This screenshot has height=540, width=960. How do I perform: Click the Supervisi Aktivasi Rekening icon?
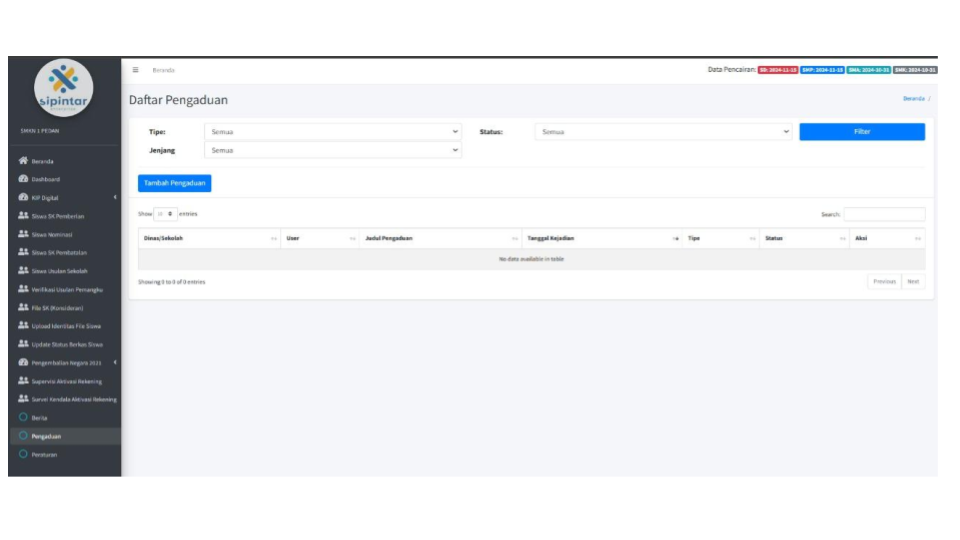pos(23,380)
